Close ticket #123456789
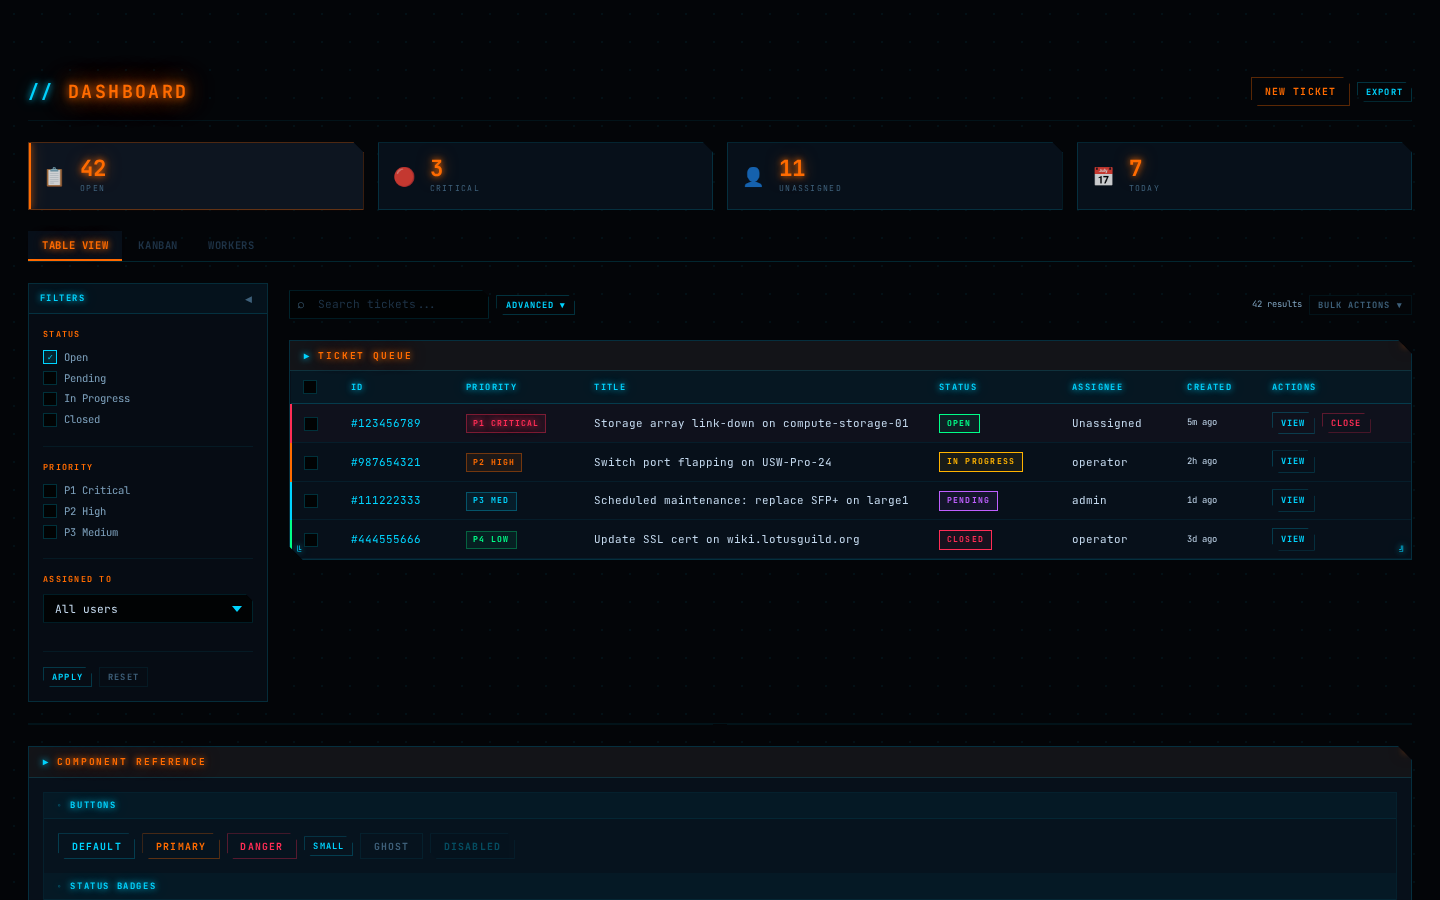 (x=1346, y=423)
